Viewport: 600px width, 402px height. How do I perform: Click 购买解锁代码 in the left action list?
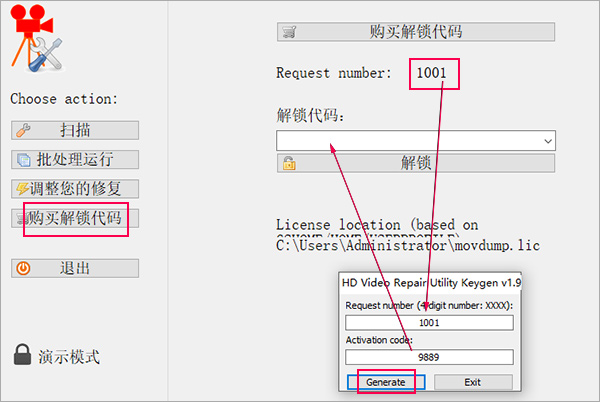[x=75, y=218]
